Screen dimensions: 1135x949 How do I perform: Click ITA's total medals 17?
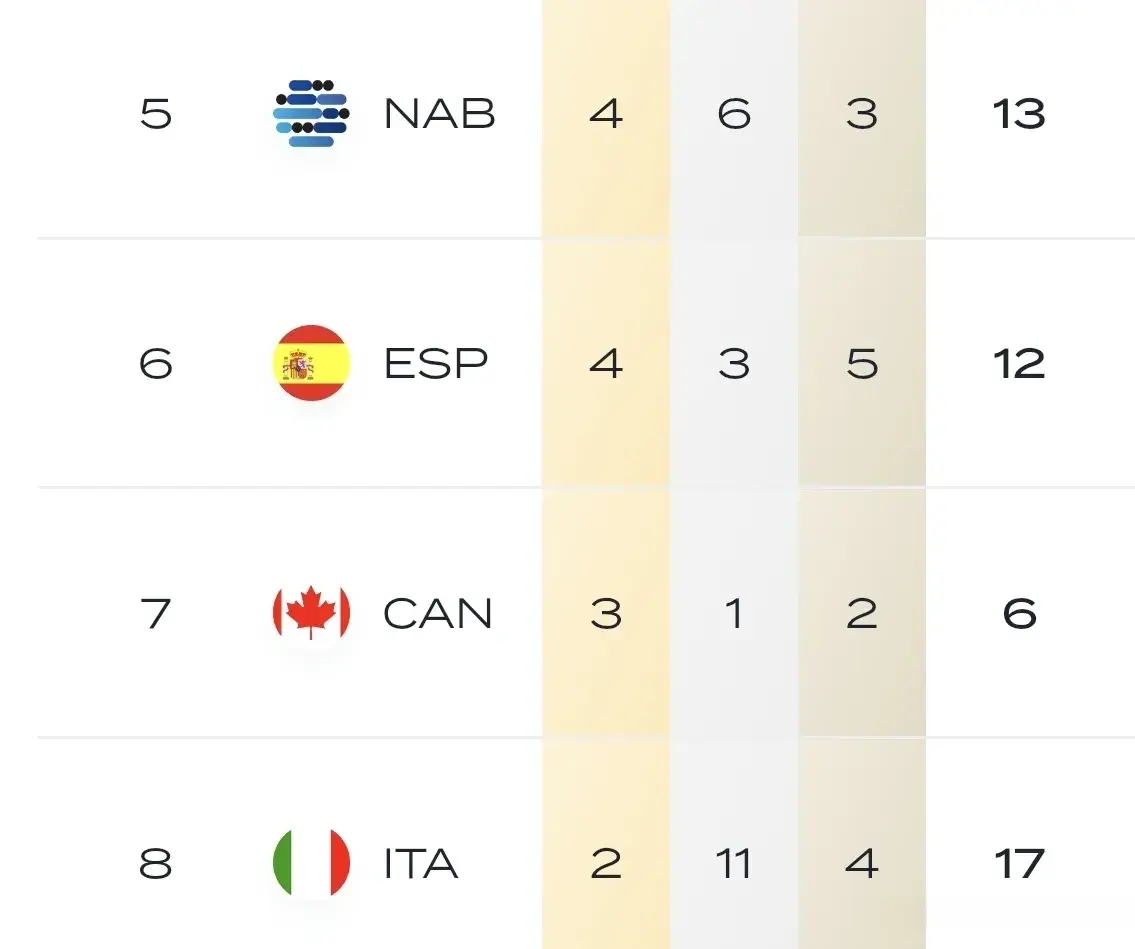[x=1019, y=864]
